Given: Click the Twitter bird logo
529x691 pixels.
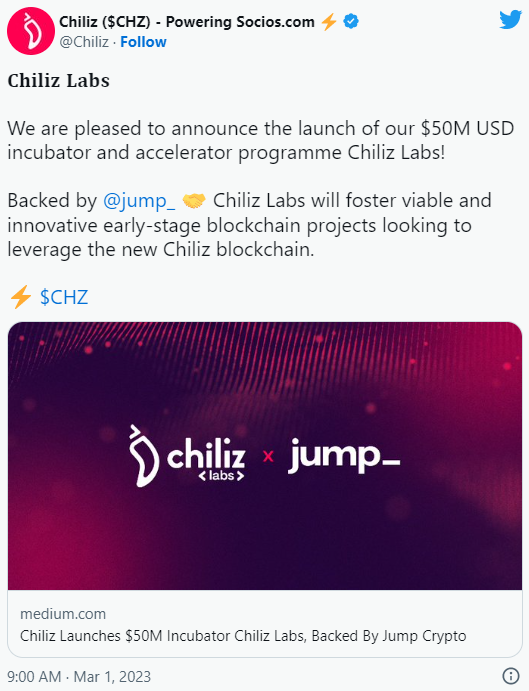Looking at the screenshot, I should click(510, 20).
